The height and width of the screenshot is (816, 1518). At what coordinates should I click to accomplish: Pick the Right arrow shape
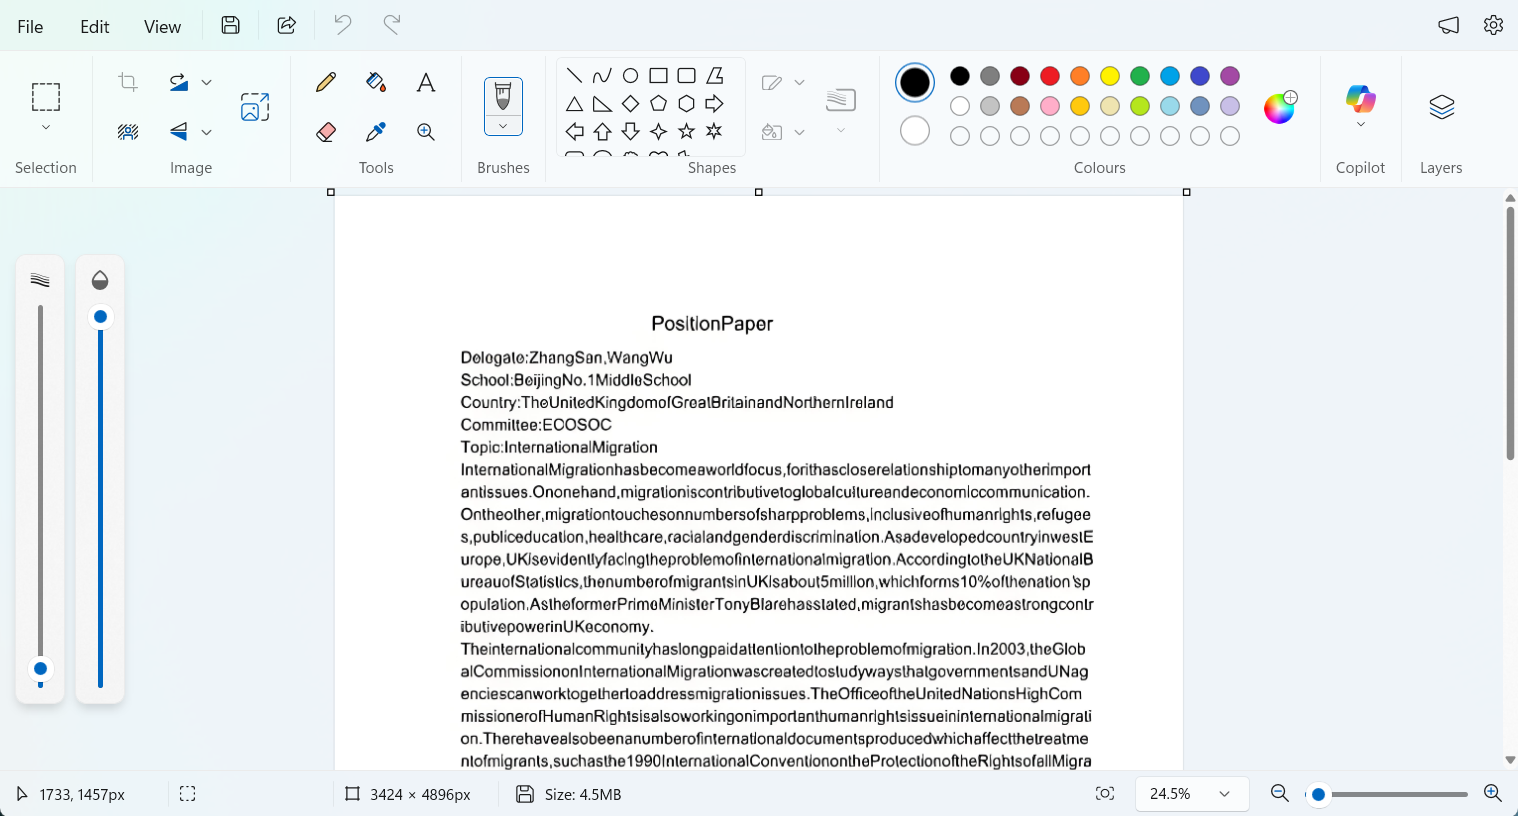point(714,104)
